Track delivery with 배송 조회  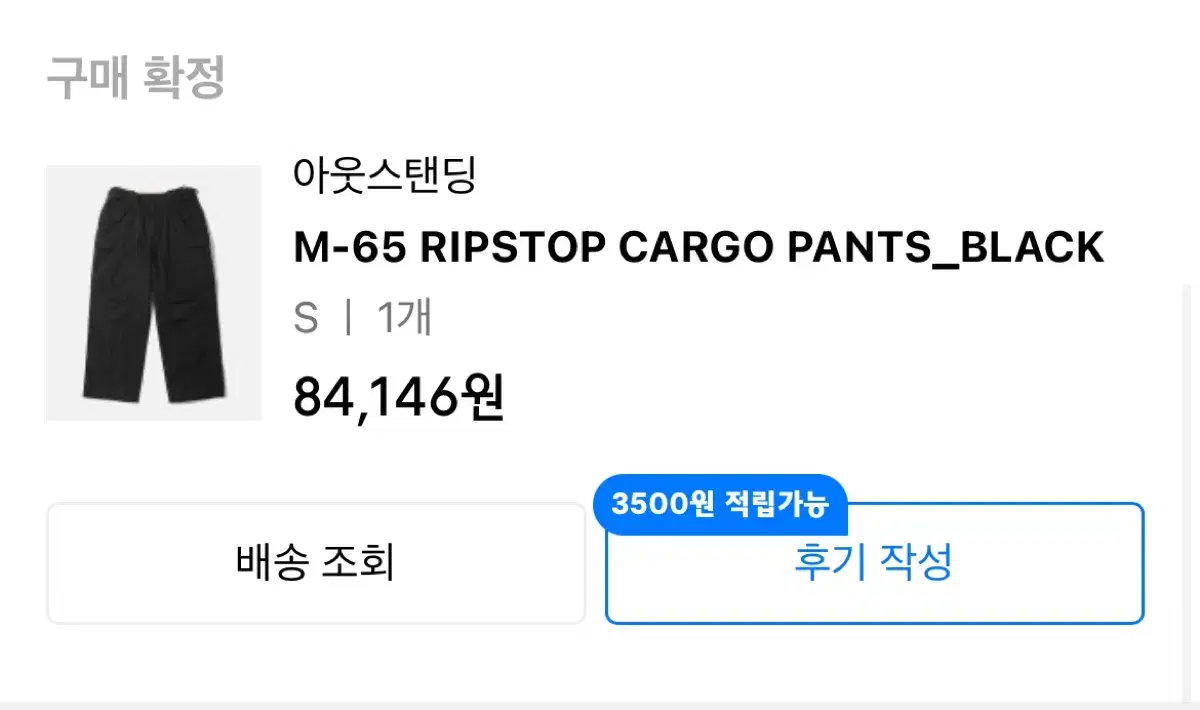pyautogui.click(x=316, y=563)
